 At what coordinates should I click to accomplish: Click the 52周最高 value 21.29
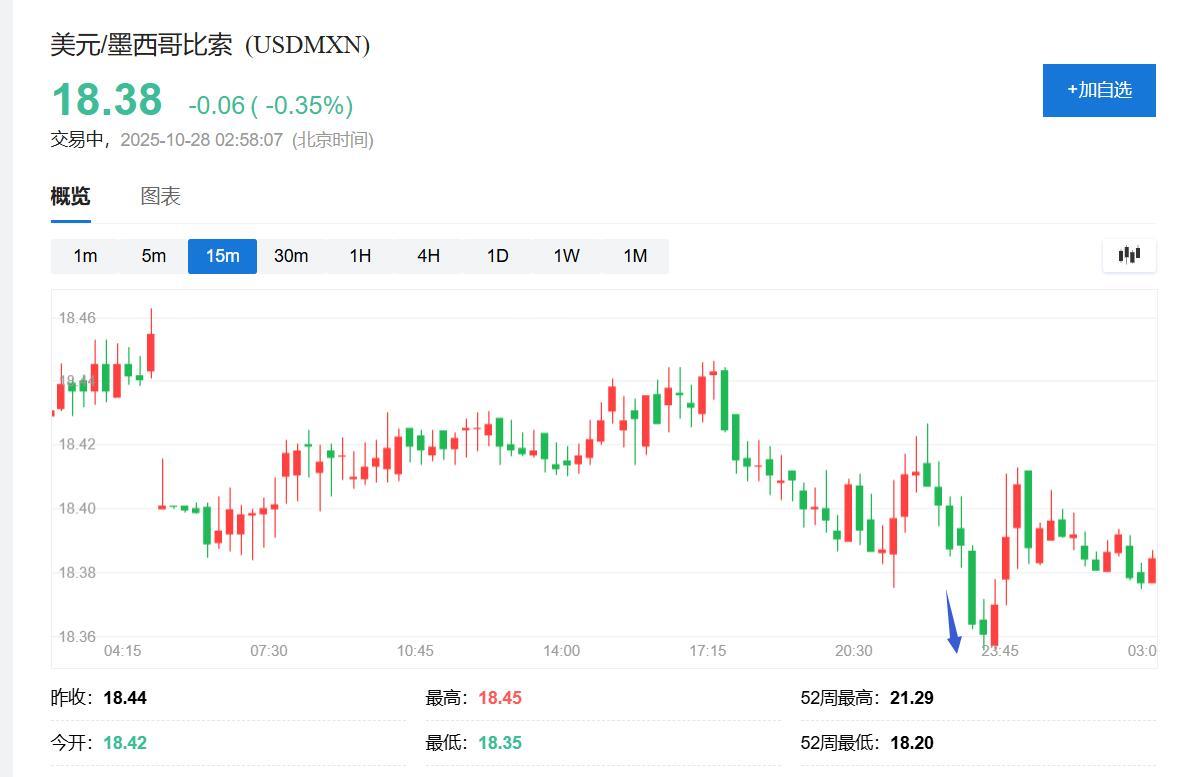pos(911,698)
